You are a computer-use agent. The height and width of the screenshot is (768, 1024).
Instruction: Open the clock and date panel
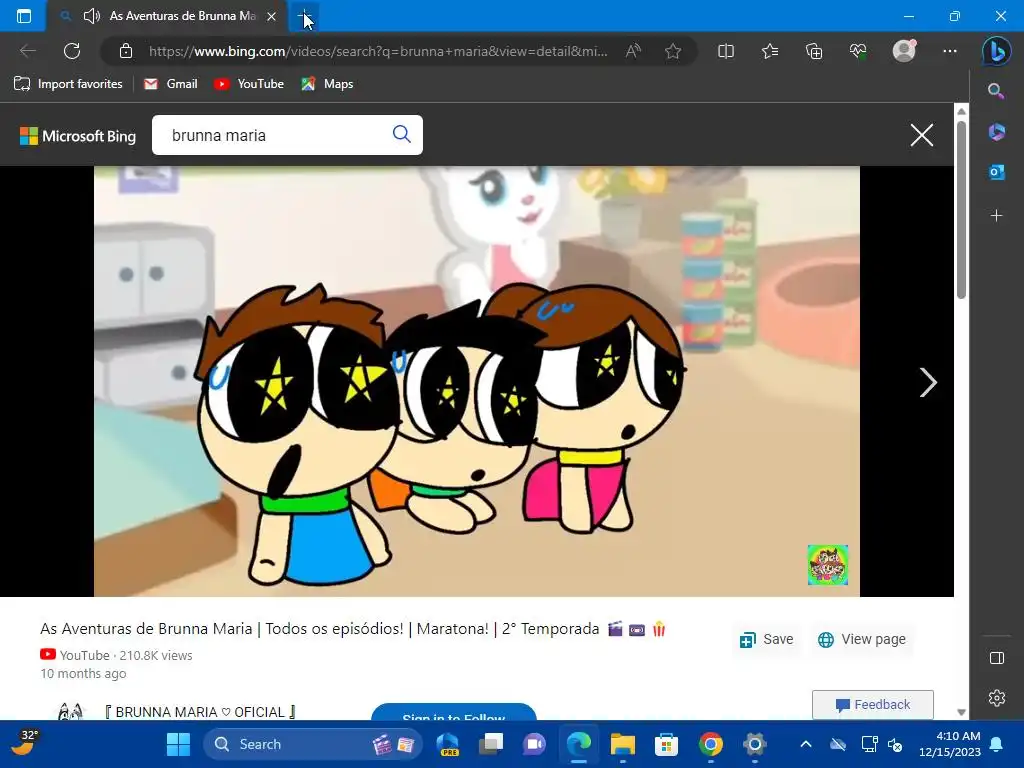pos(950,744)
